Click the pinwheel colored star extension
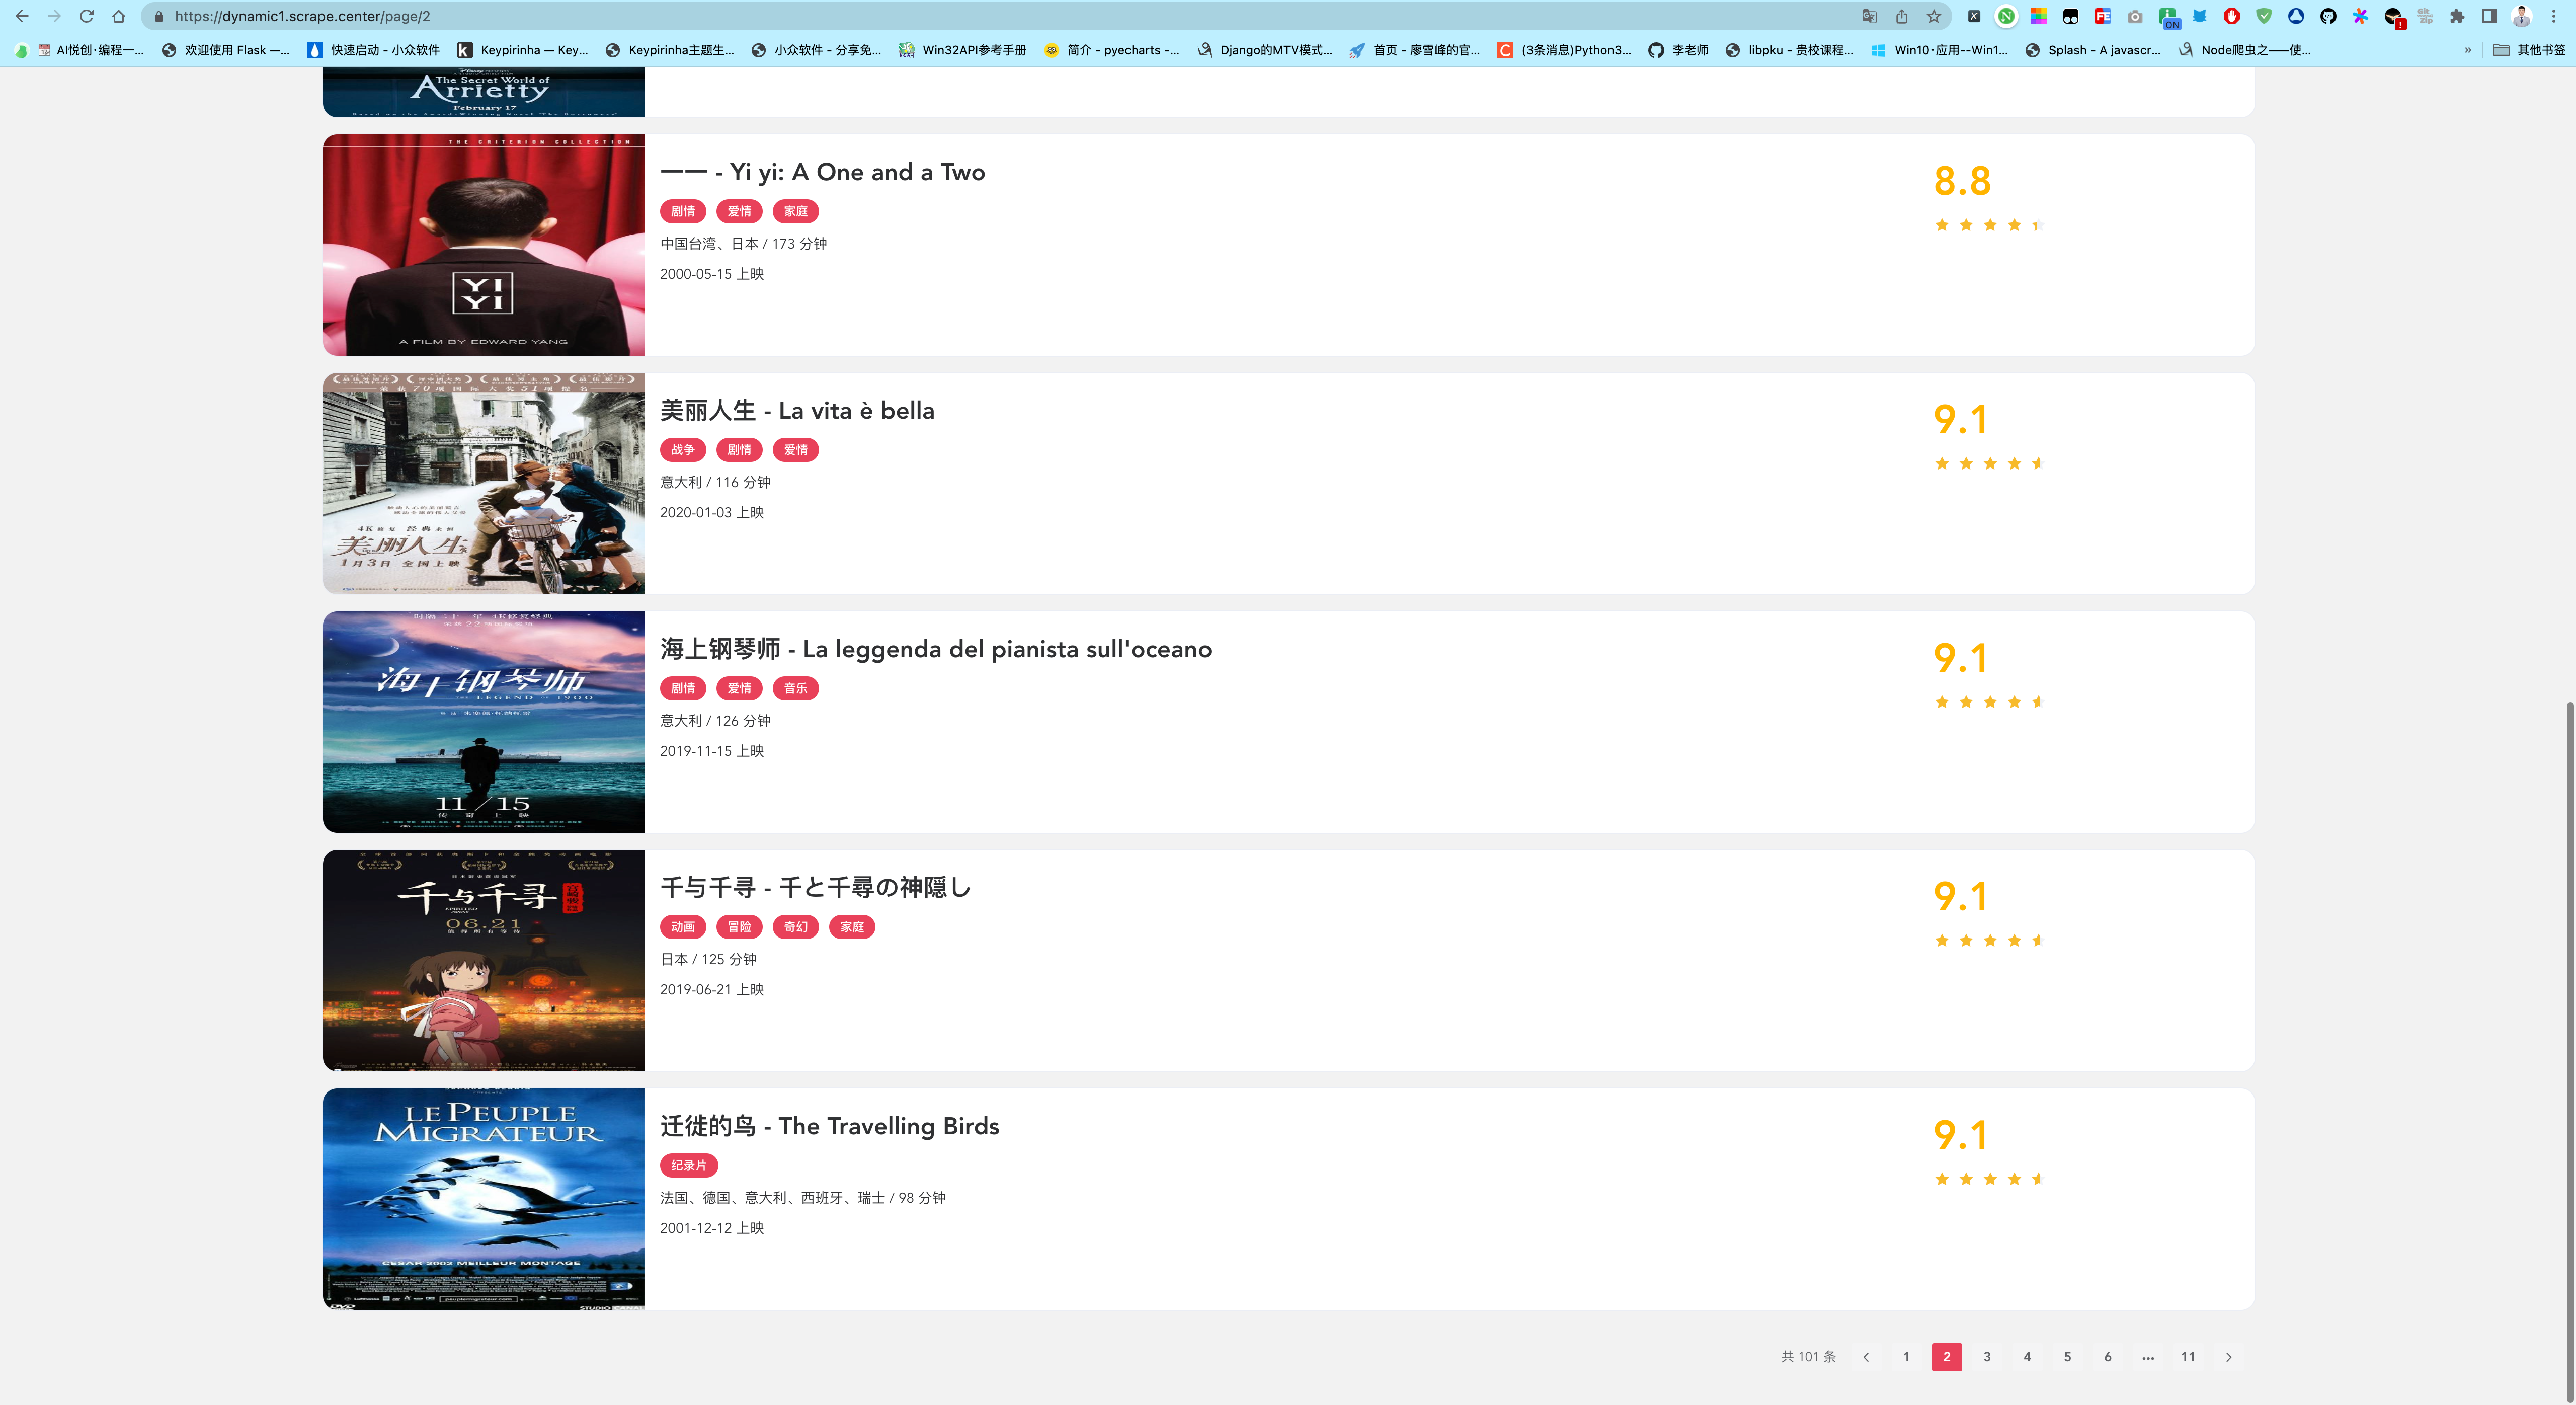The height and width of the screenshot is (1405, 2576). (x=2360, y=16)
